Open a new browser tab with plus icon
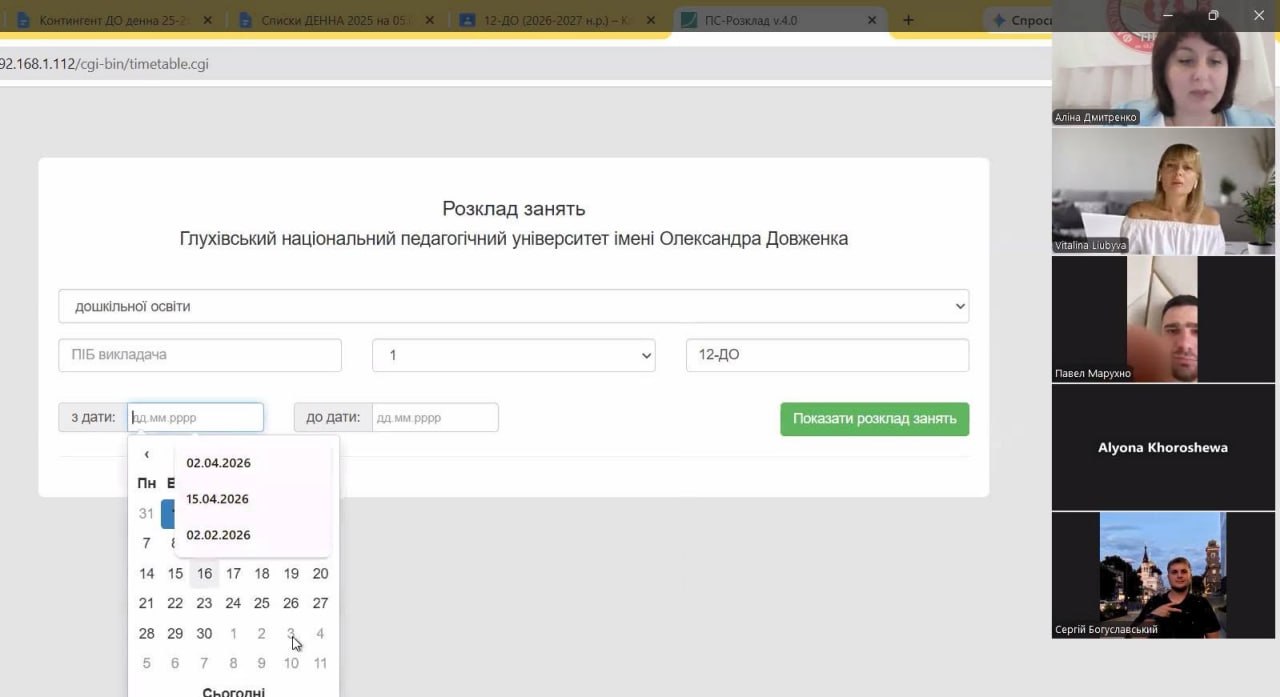Image resolution: width=1280 pixels, height=697 pixels. (x=908, y=20)
